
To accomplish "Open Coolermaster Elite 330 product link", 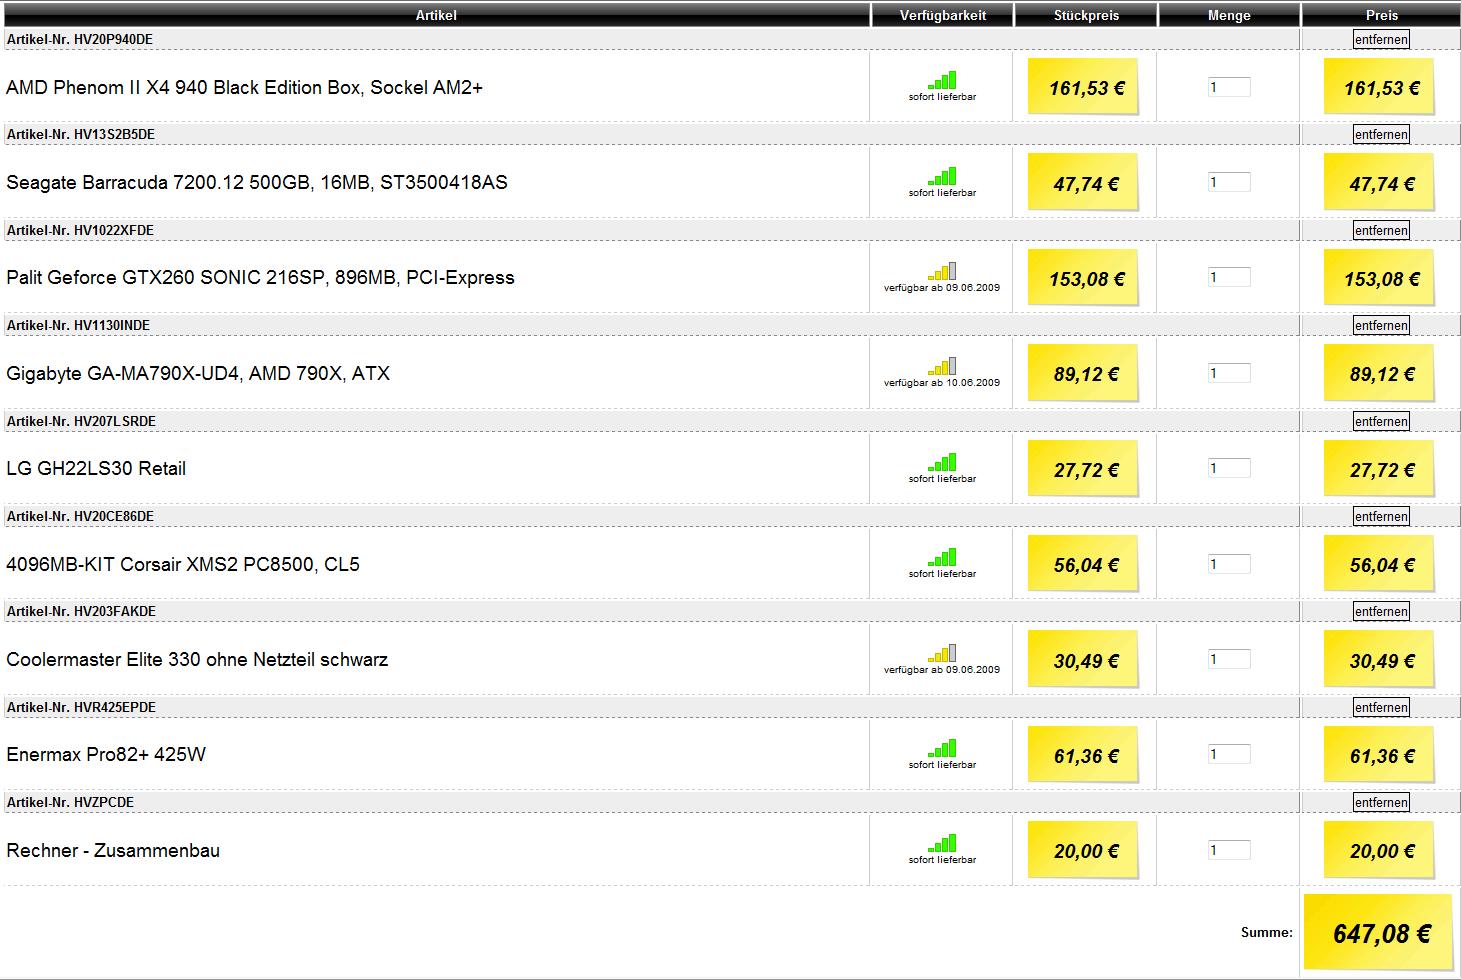I will (x=197, y=659).
